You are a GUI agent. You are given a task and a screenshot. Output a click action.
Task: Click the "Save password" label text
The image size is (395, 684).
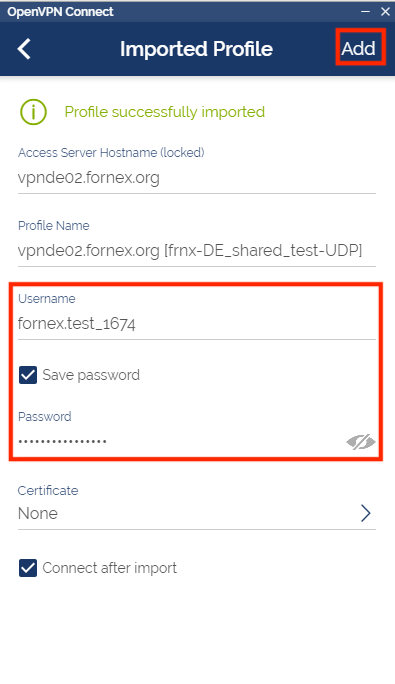point(91,375)
